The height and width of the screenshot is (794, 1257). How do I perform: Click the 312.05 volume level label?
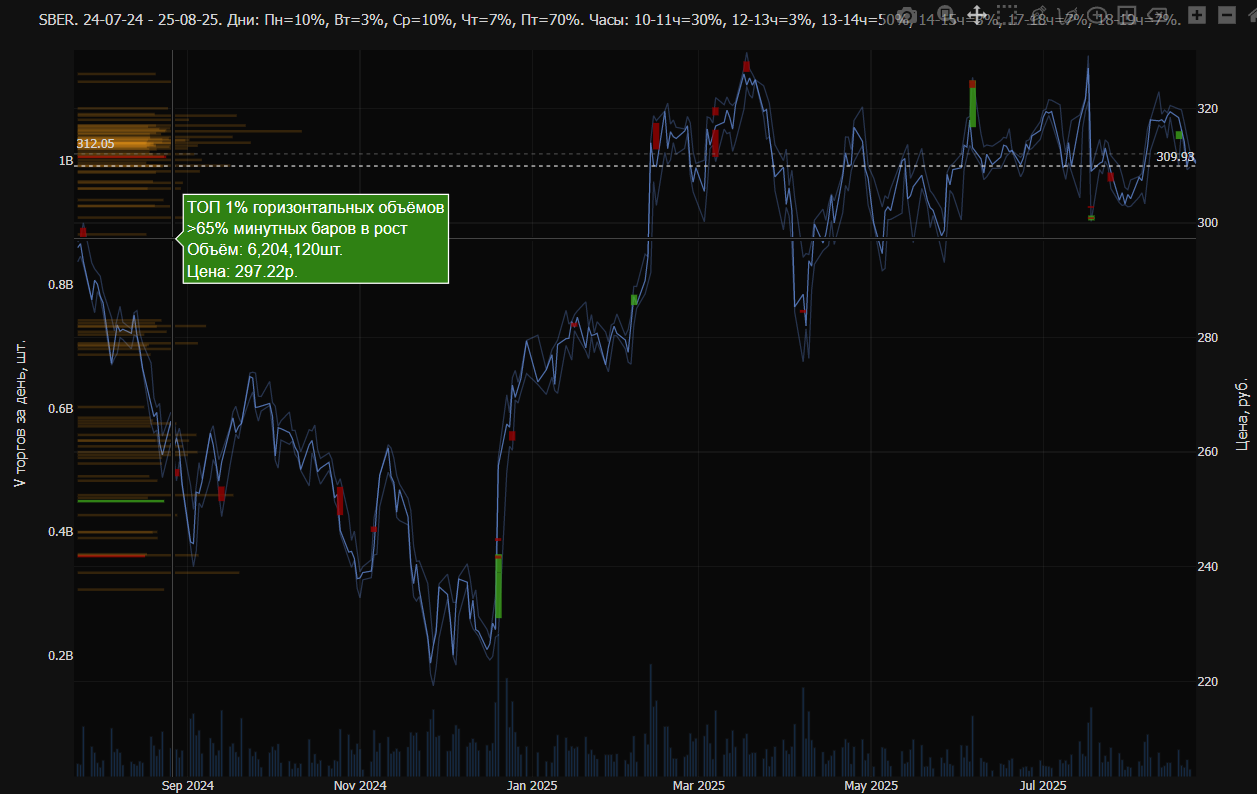pos(96,144)
